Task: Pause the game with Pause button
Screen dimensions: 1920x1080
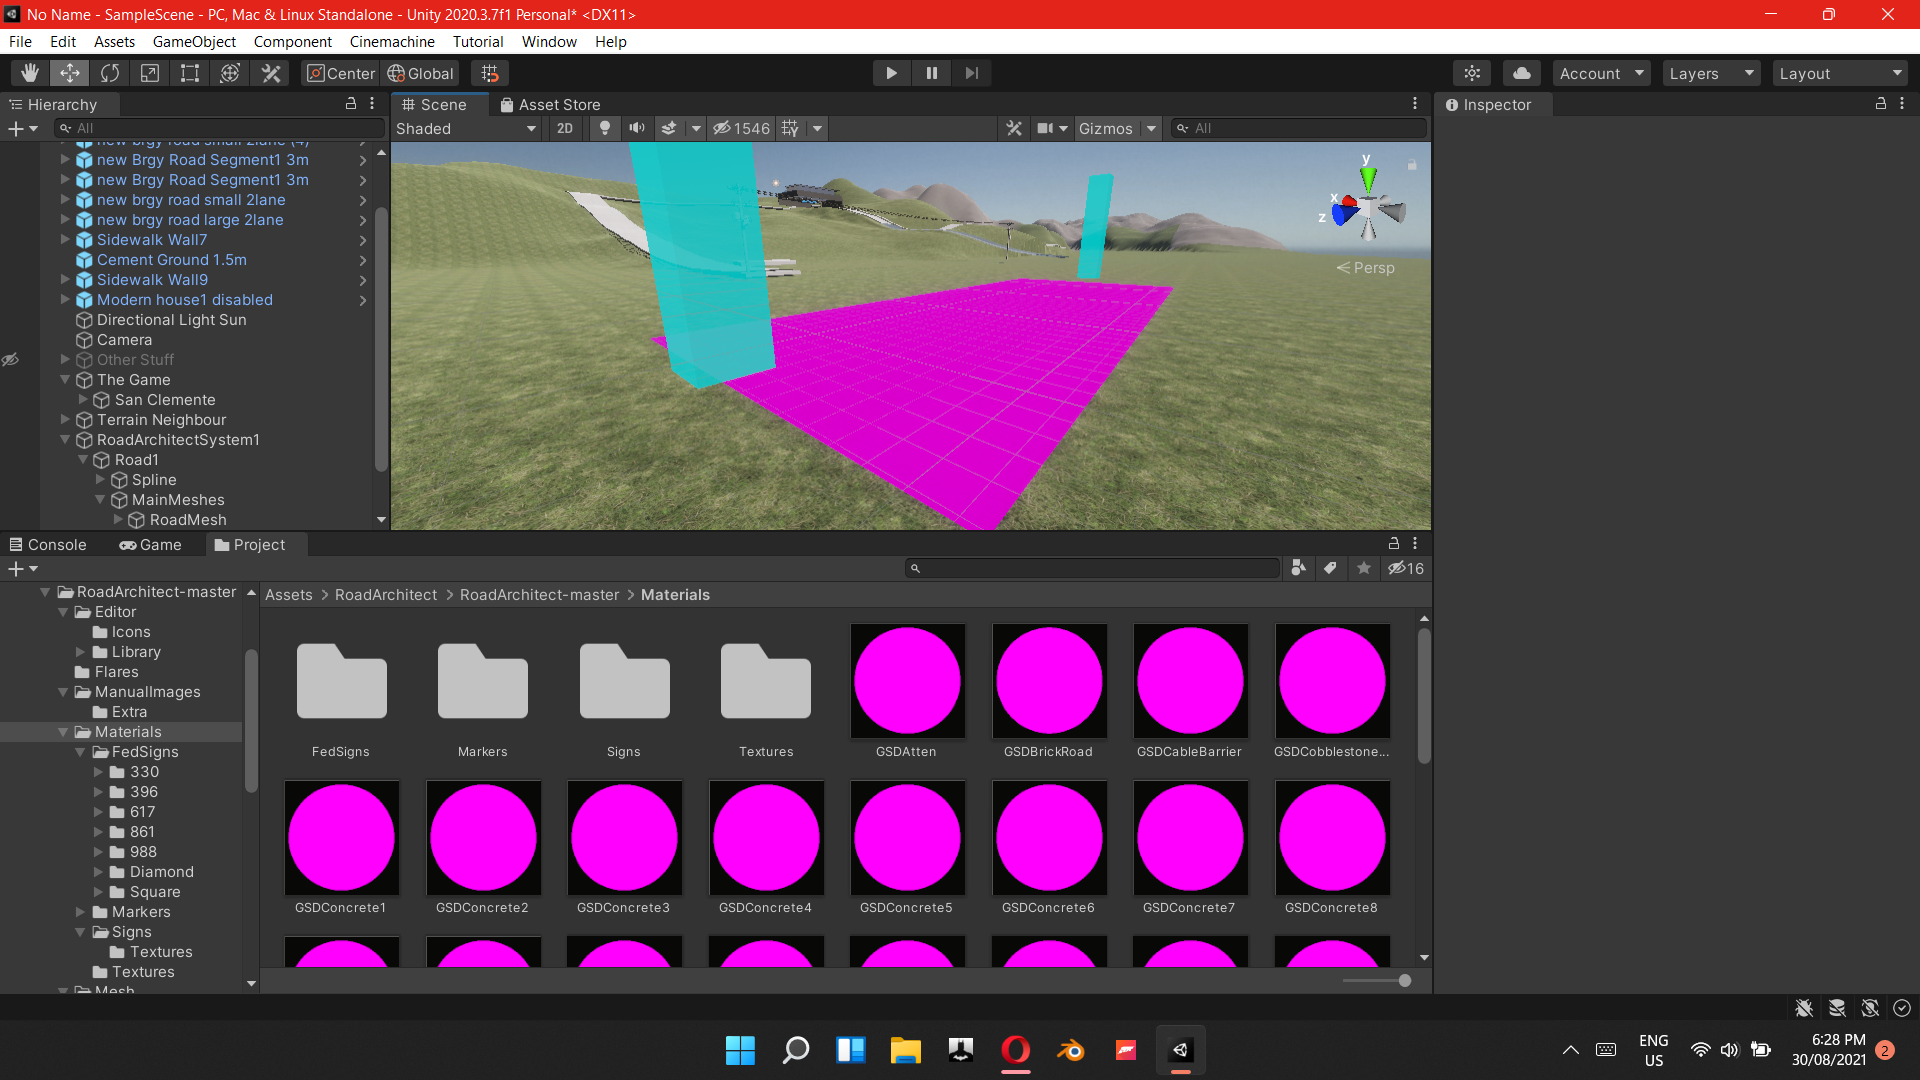Action: tap(931, 73)
